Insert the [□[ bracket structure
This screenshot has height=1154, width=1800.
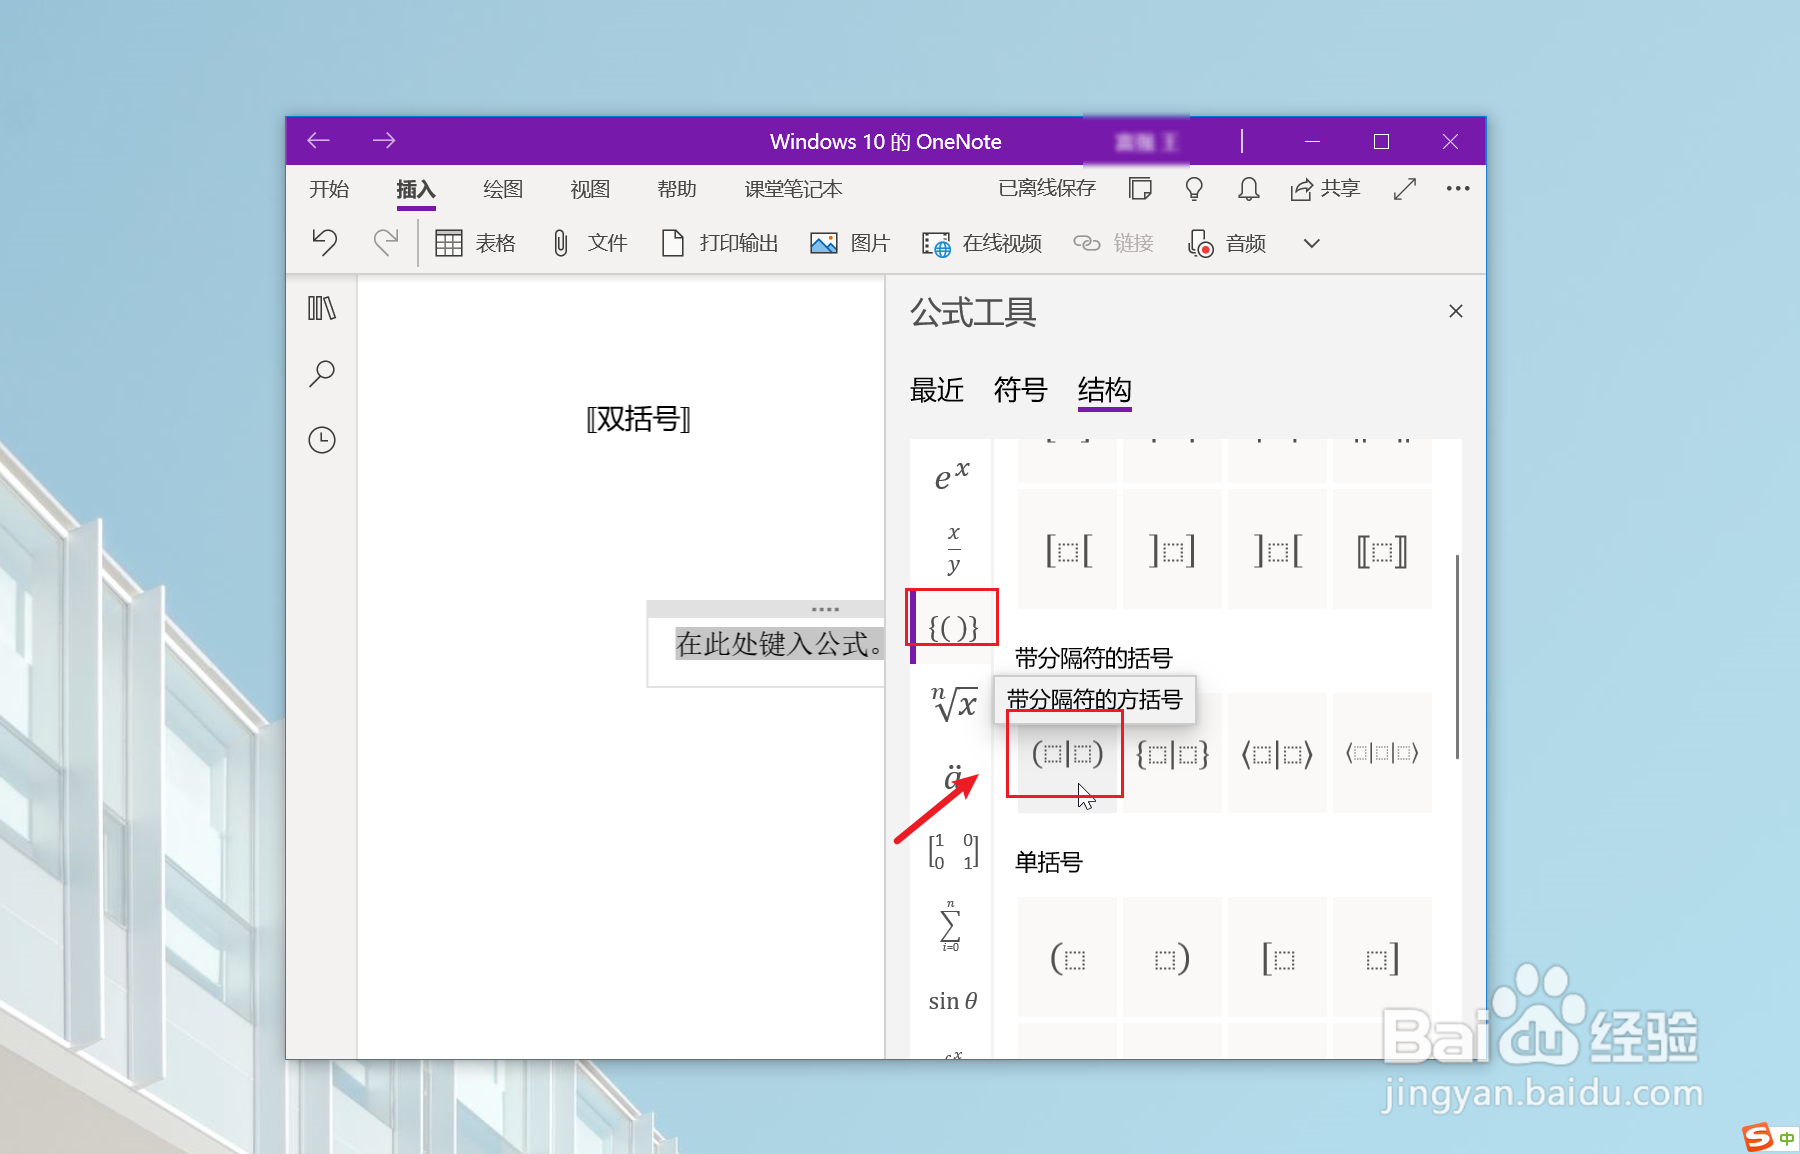1068,550
